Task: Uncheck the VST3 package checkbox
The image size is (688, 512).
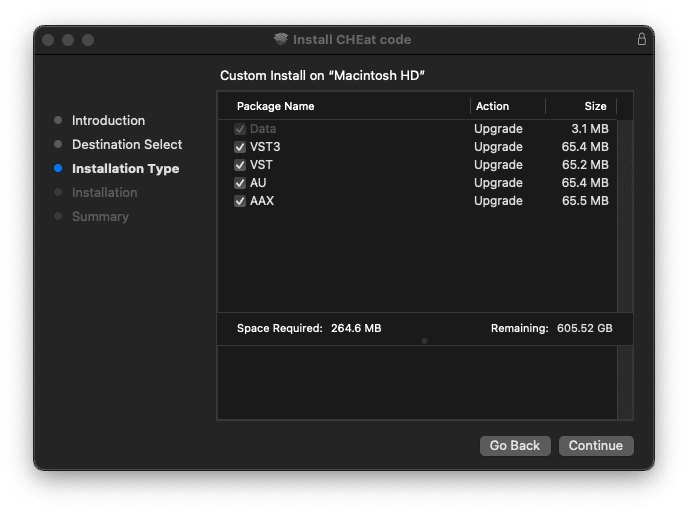Action: (x=240, y=147)
